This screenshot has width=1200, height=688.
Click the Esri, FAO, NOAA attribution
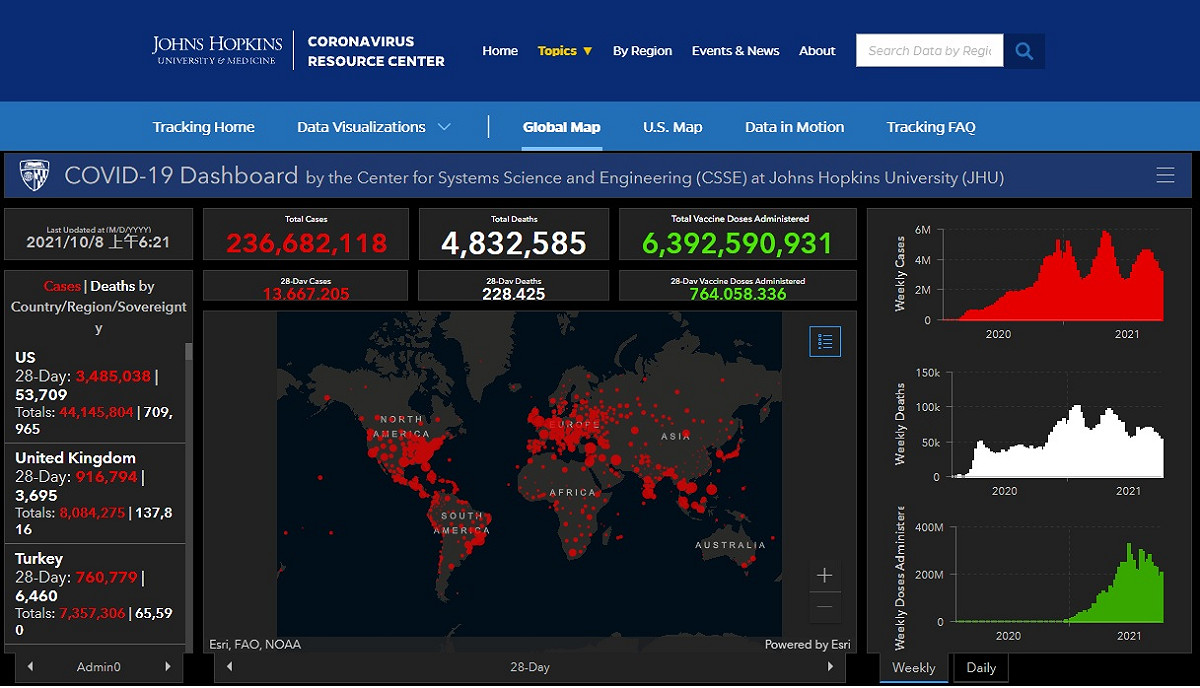click(255, 644)
